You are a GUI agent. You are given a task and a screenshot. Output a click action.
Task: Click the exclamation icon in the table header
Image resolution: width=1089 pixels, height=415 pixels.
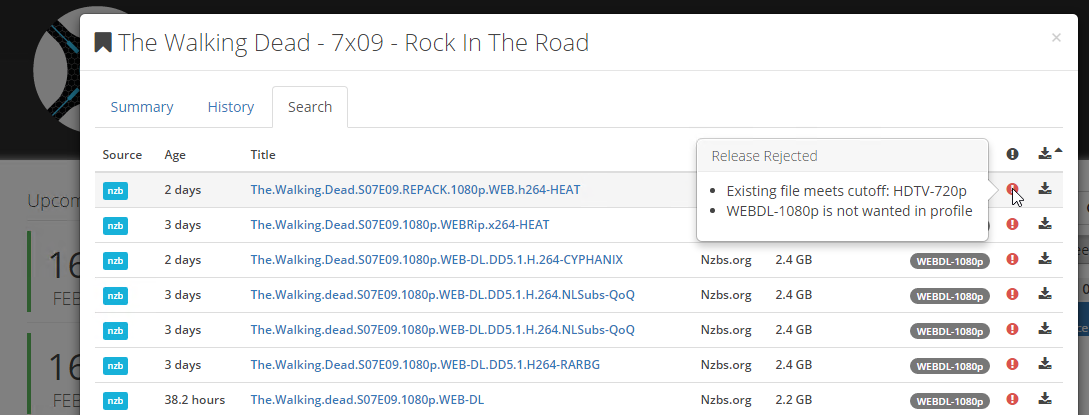[x=1012, y=154]
